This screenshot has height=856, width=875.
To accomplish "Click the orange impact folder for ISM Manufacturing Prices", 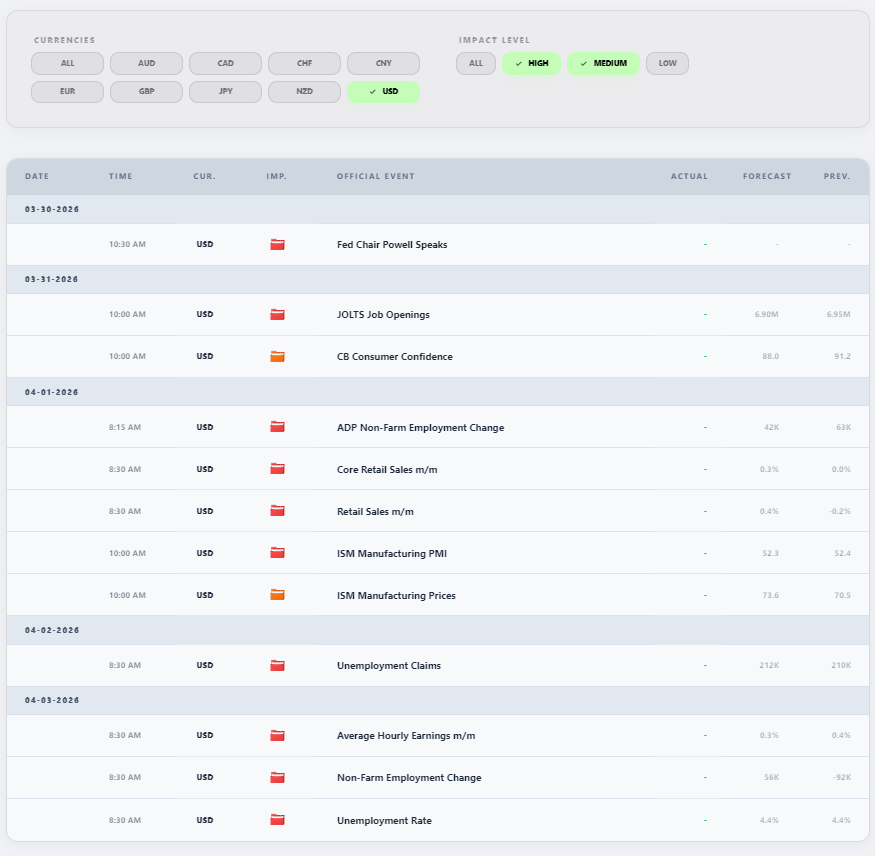I will tap(277, 595).
